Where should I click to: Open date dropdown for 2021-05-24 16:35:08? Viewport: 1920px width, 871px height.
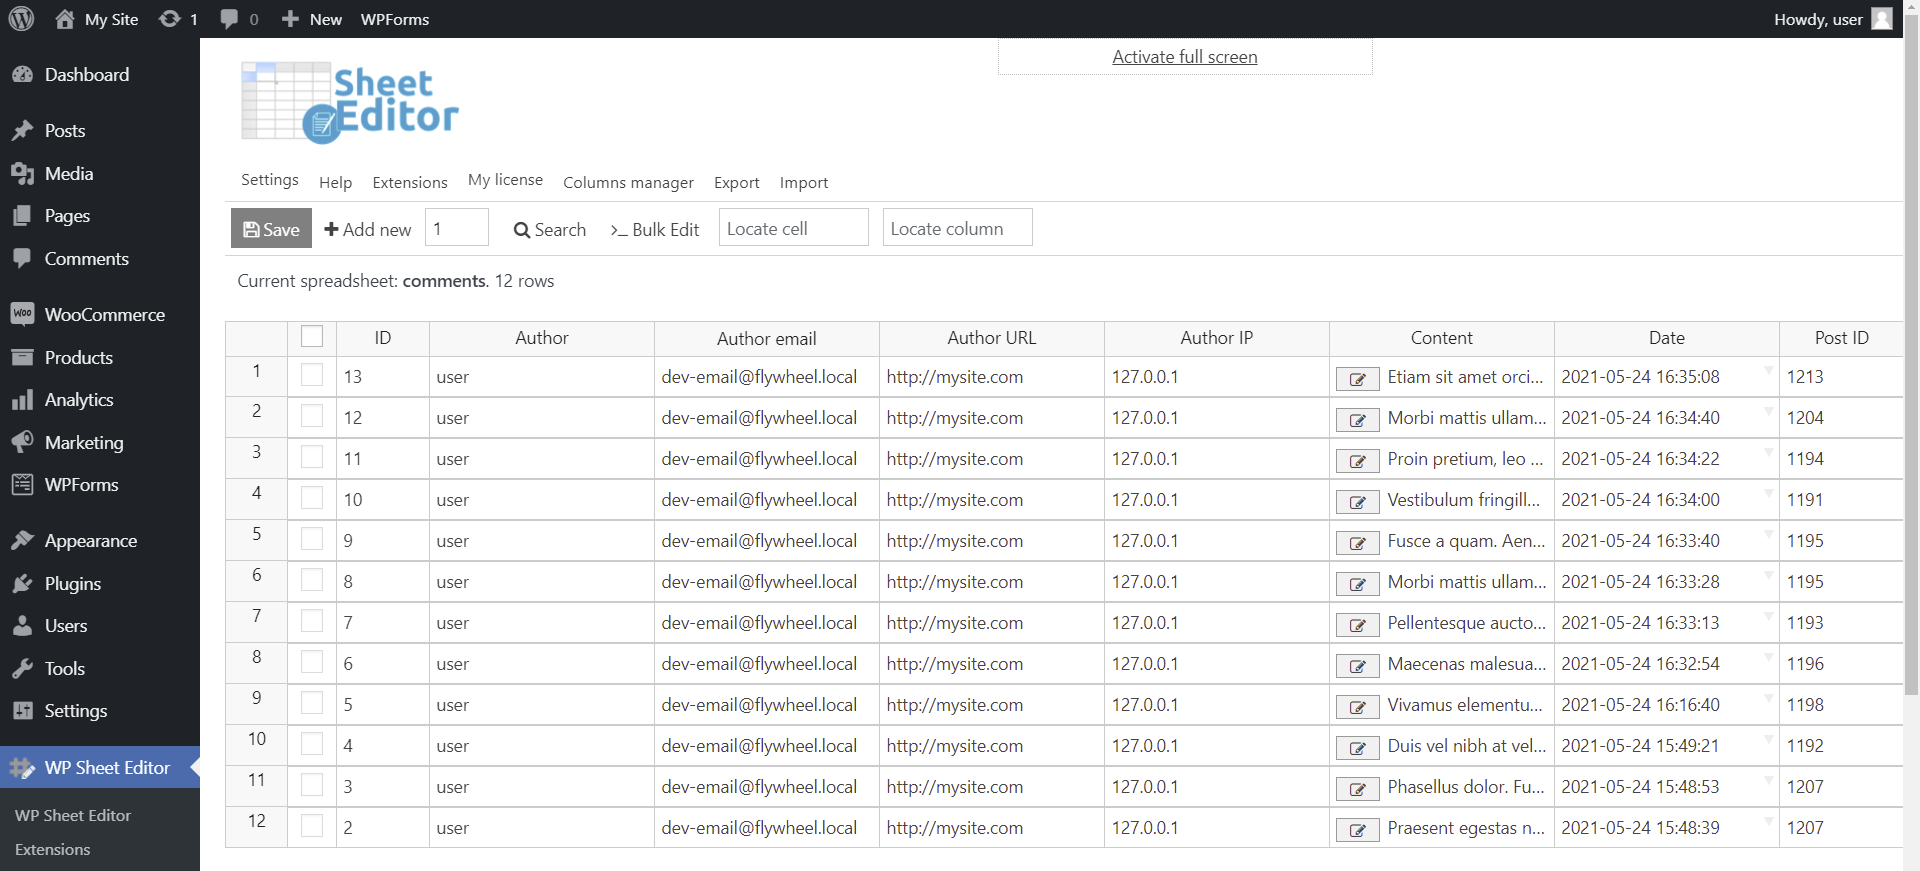(x=1768, y=371)
